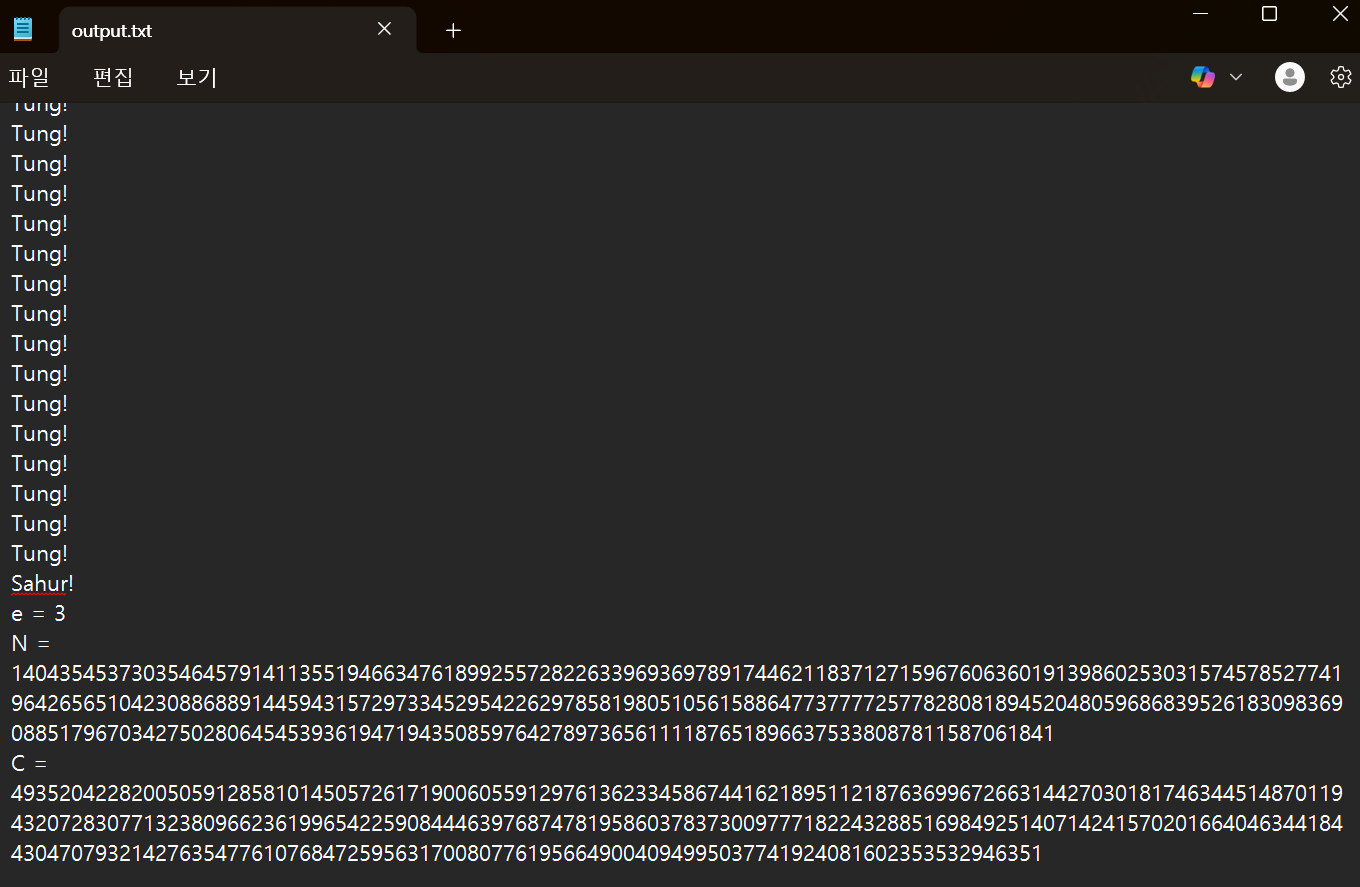Expand the Copilot options chevron
This screenshot has height=887, width=1360.
(1236, 76)
